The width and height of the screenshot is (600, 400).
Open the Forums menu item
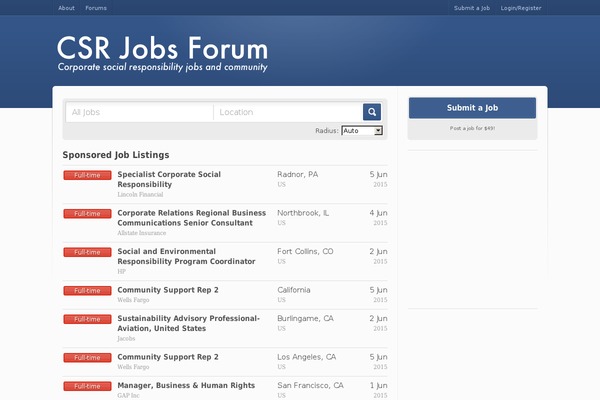pyautogui.click(x=96, y=8)
